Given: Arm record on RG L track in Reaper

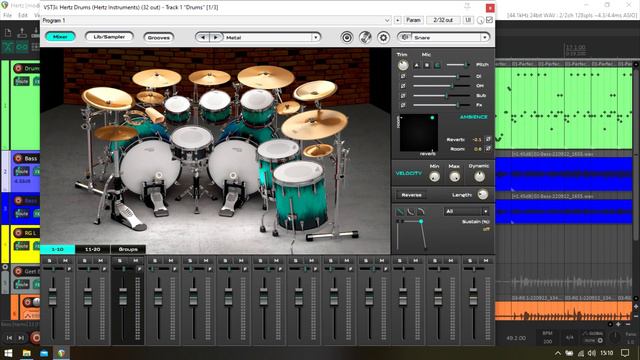Looking at the screenshot, I should point(18,233).
